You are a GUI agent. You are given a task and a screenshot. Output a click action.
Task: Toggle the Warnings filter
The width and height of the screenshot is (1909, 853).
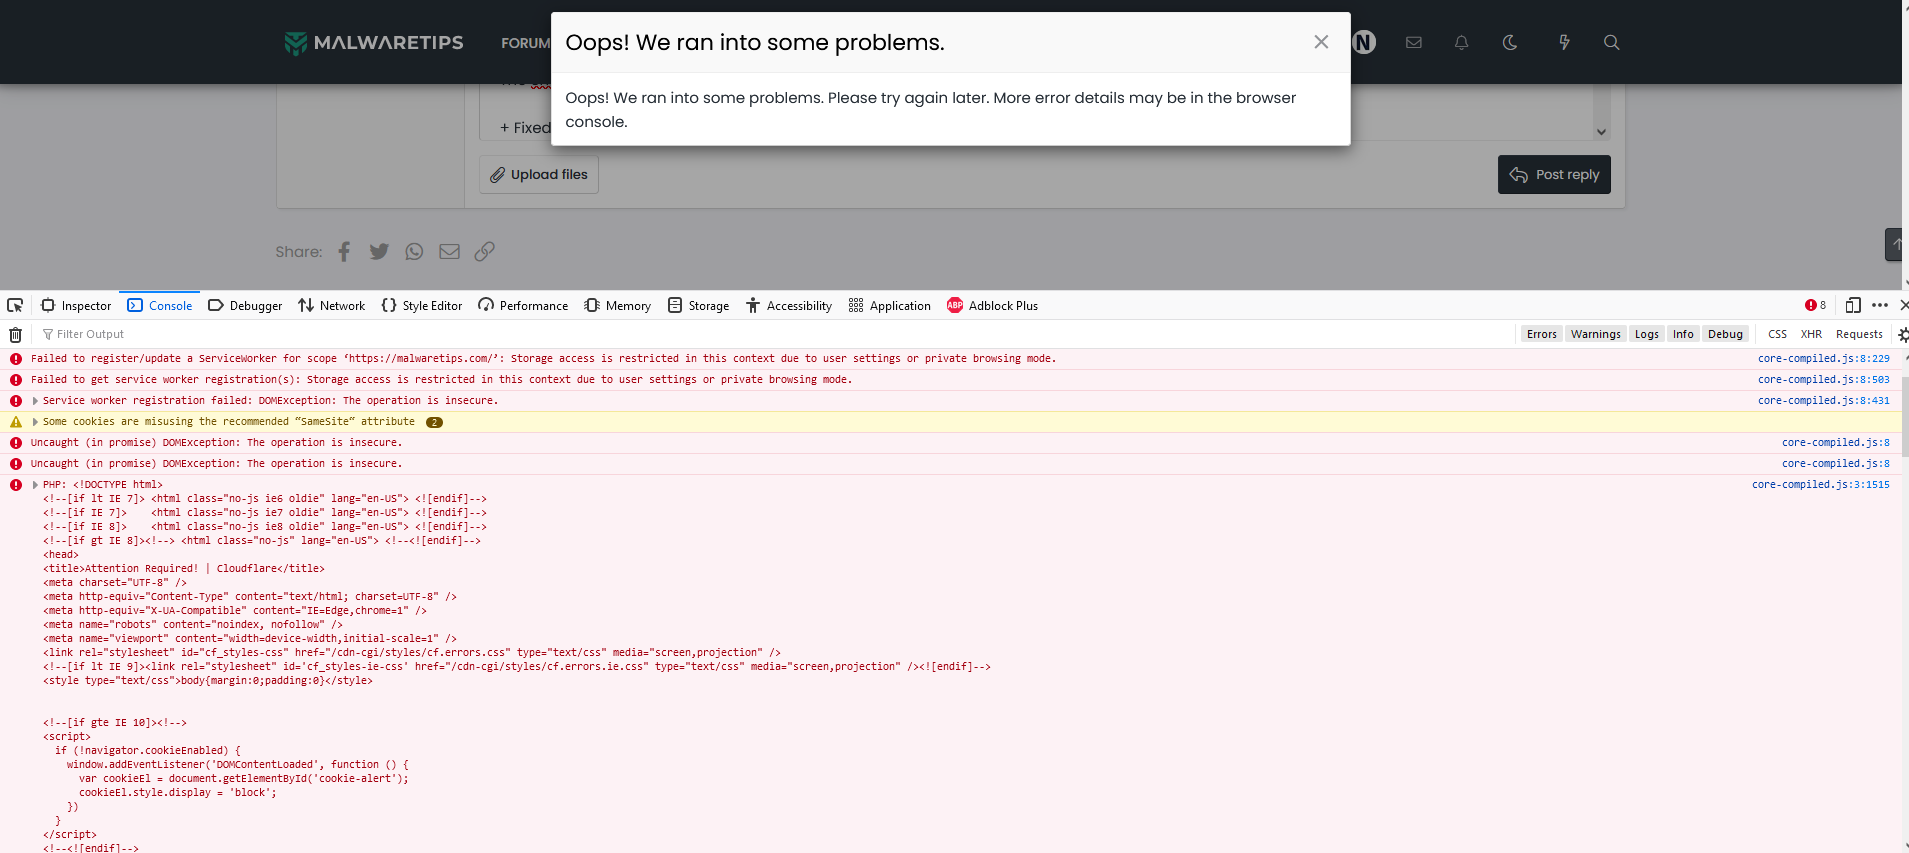(x=1595, y=334)
